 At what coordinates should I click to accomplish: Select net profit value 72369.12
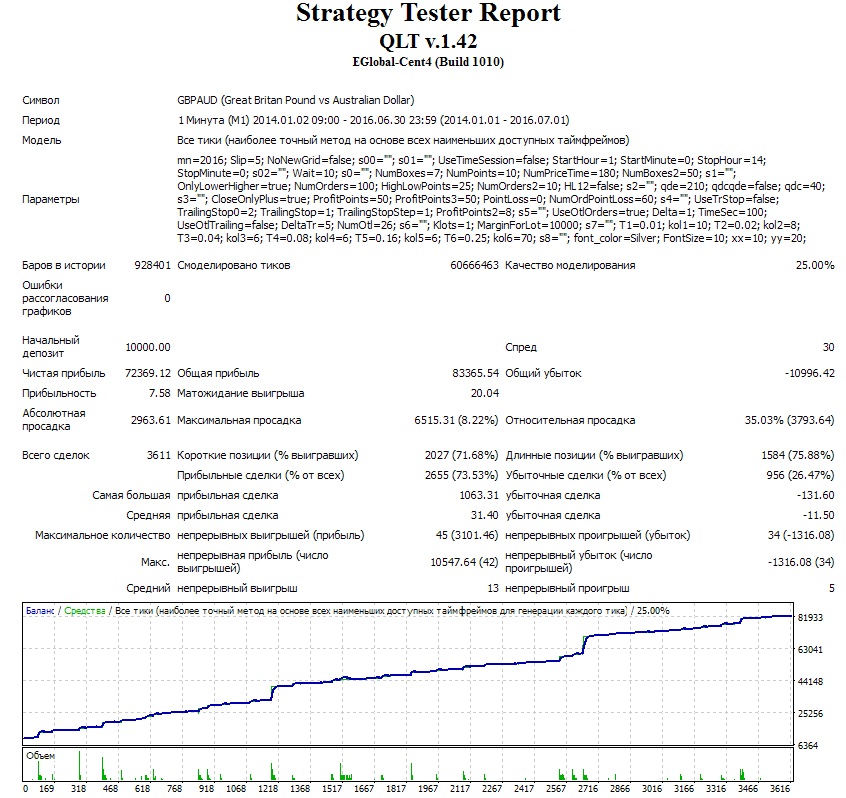pyautogui.click(x=148, y=373)
